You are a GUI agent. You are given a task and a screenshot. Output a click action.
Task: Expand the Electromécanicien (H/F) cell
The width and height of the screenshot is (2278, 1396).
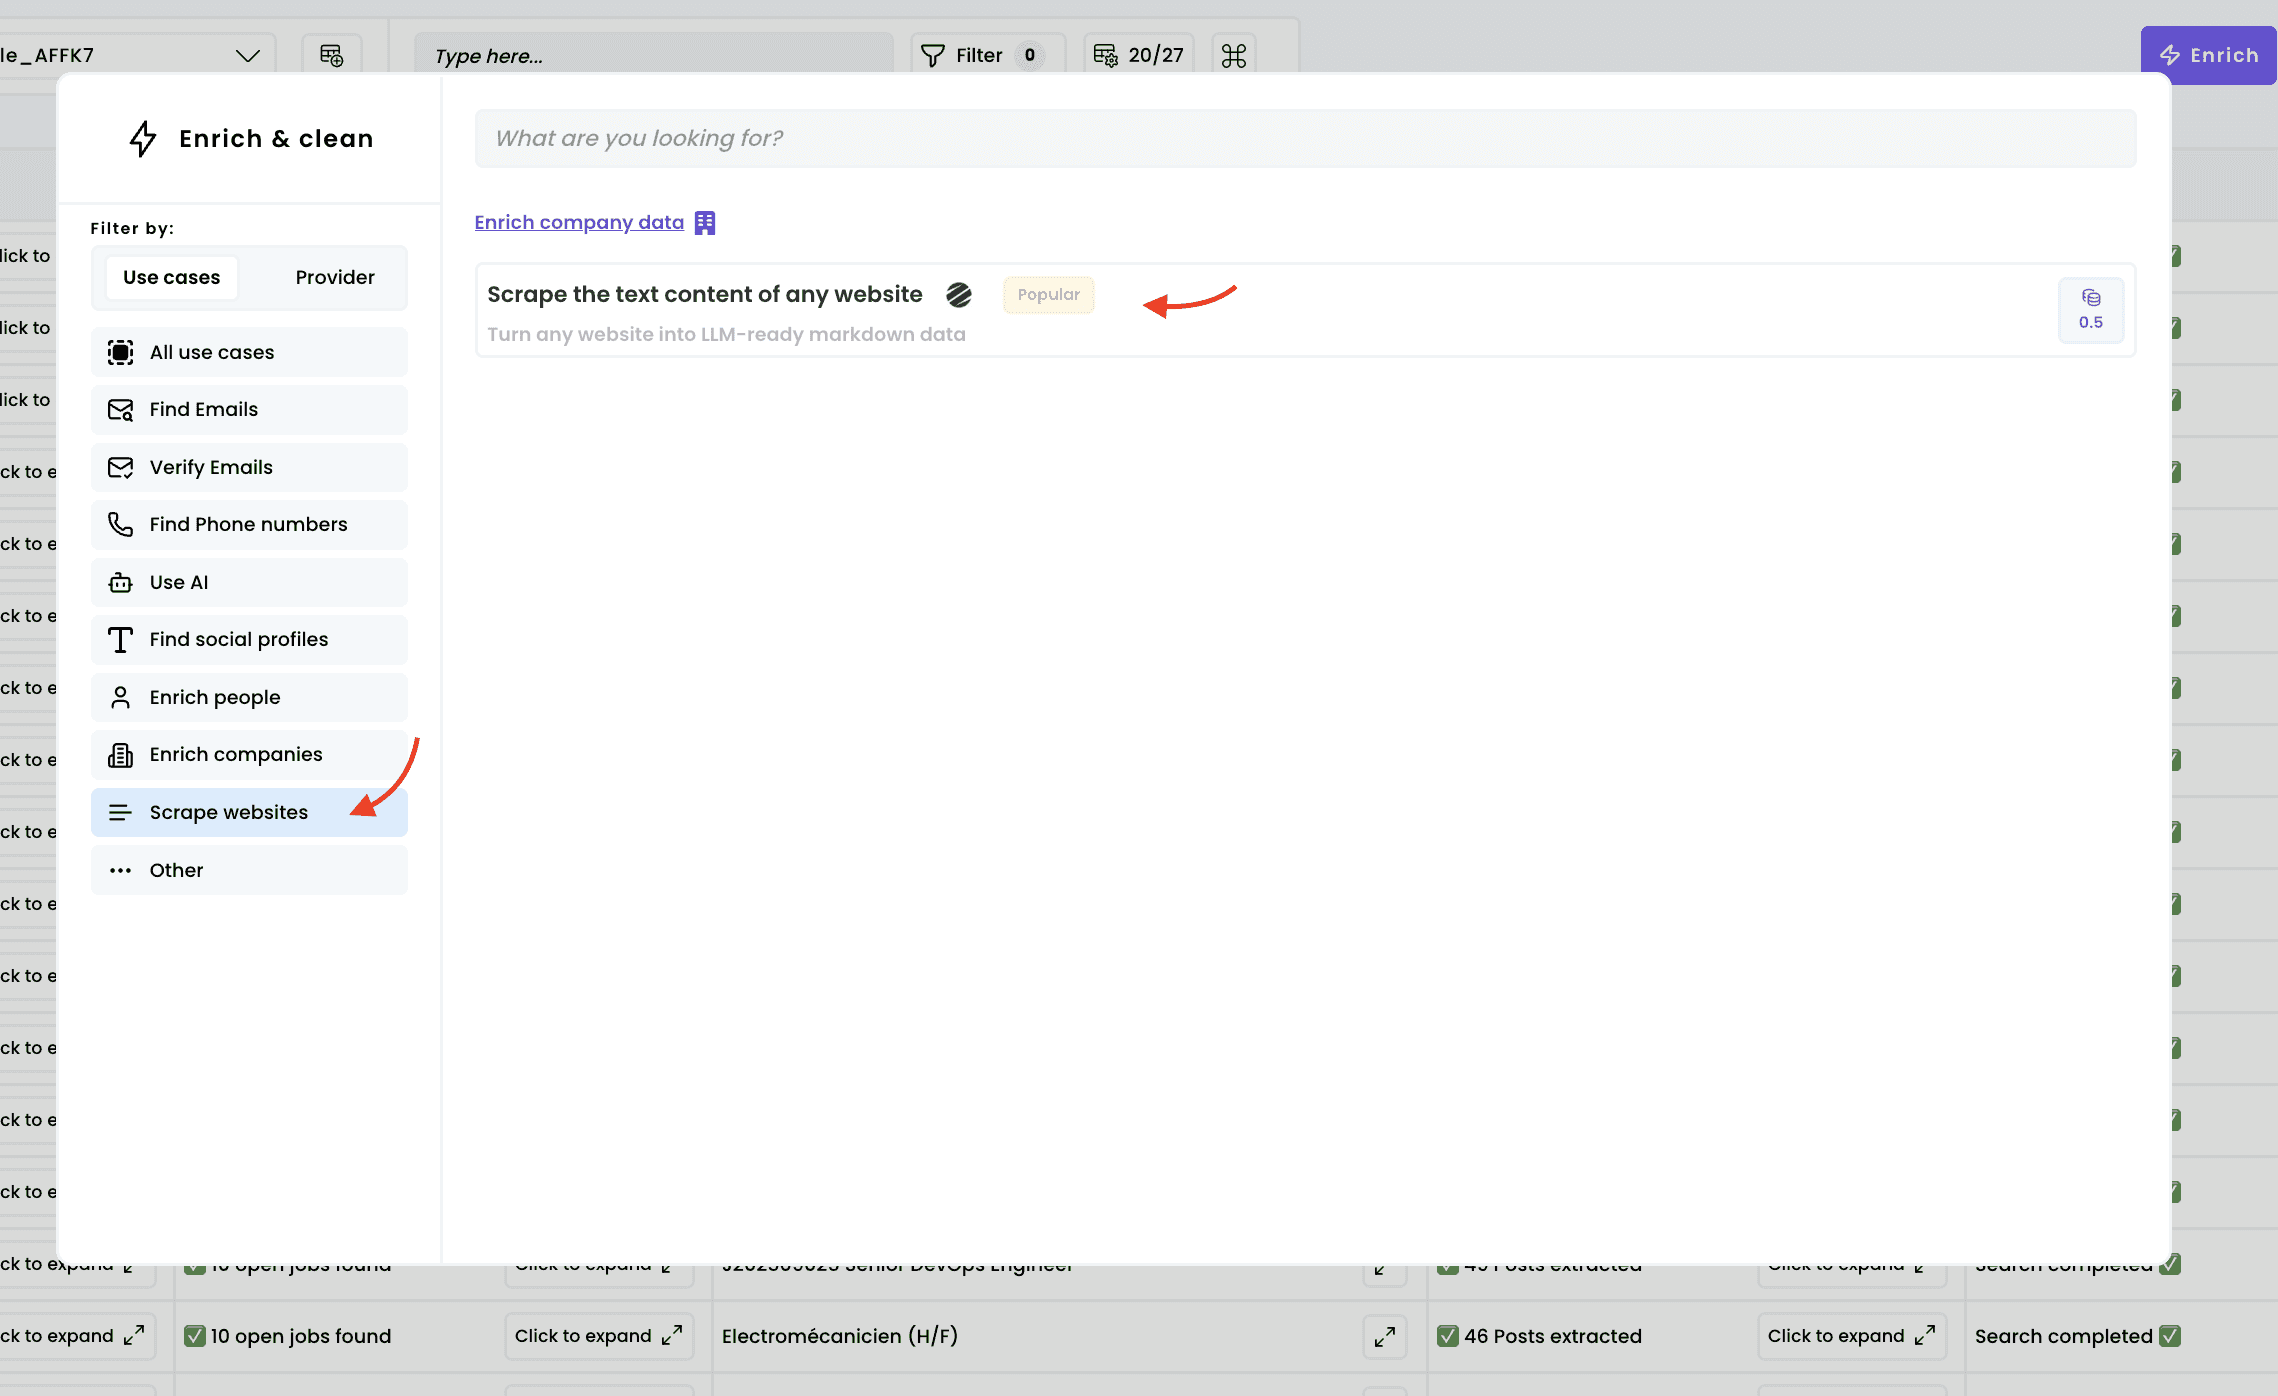point(1384,1336)
